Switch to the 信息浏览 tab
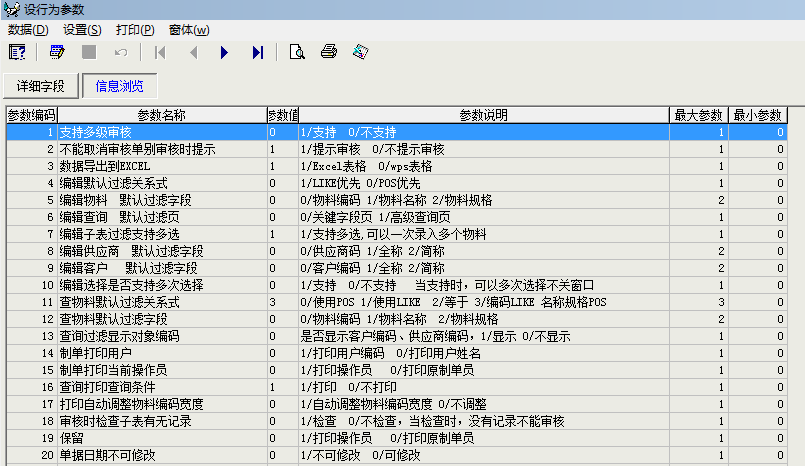 (x=119, y=86)
